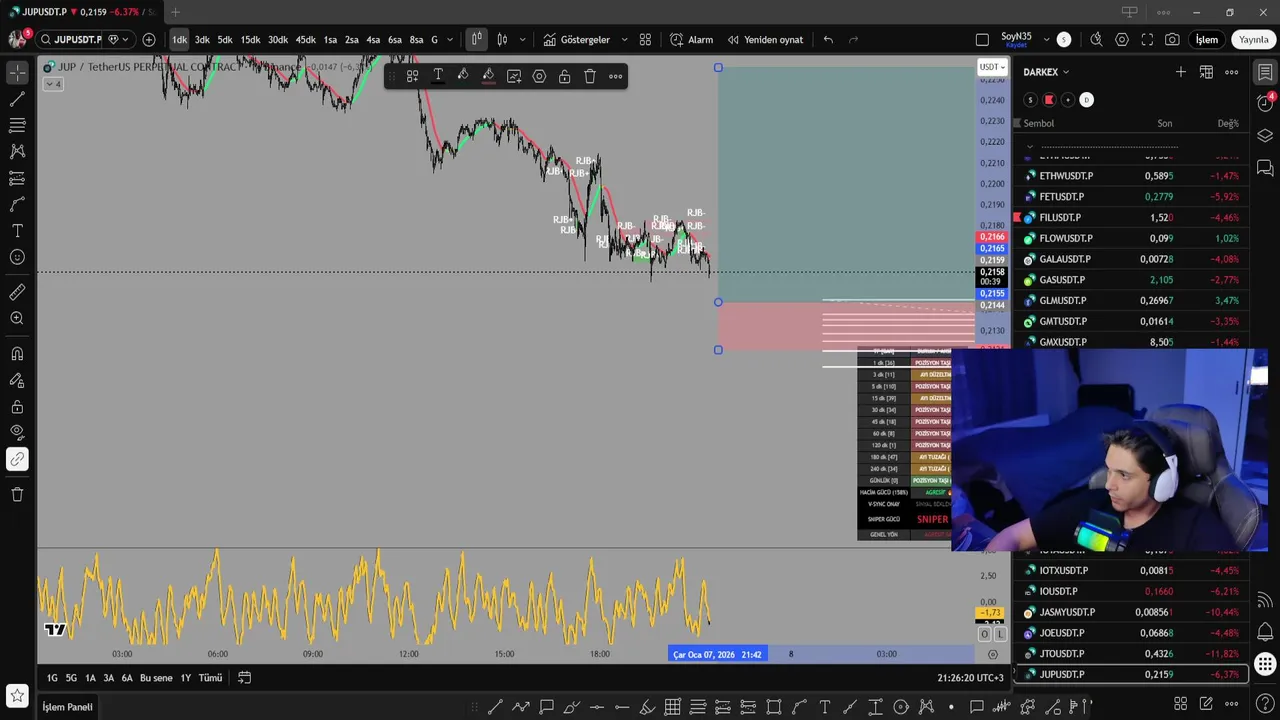Viewport: 1280px width, 720px height.
Task: Lock the selected drawing in floating toolbar
Action: pyautogui.click(x=564, y=76)
